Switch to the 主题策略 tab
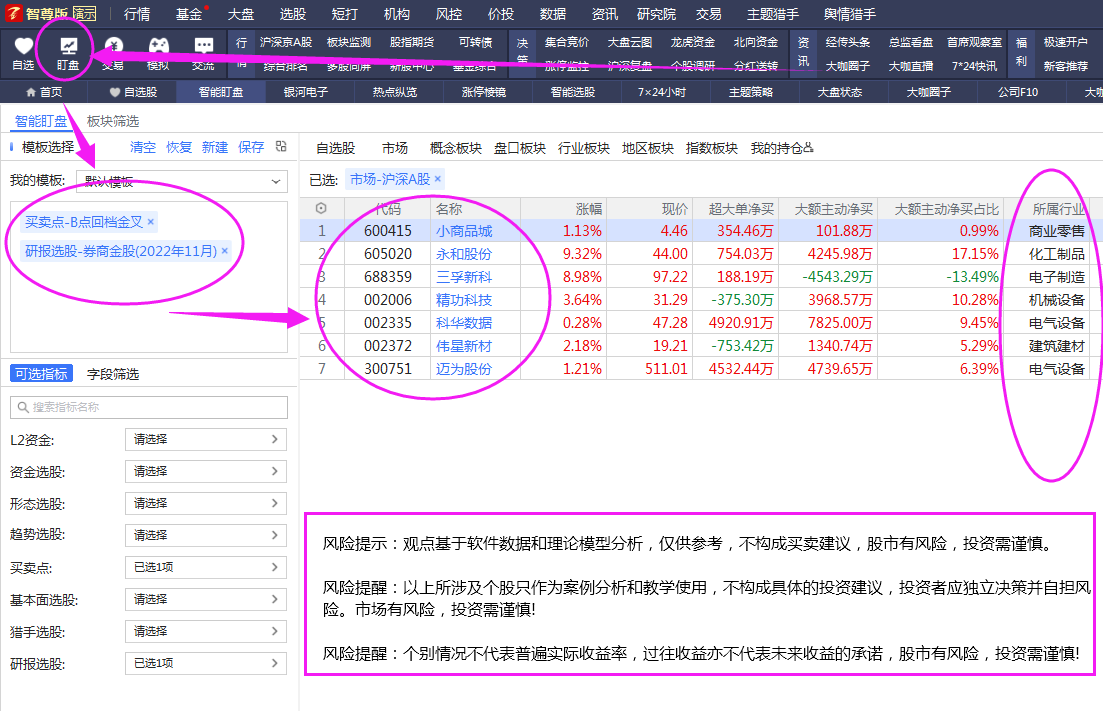 (751, 92)
